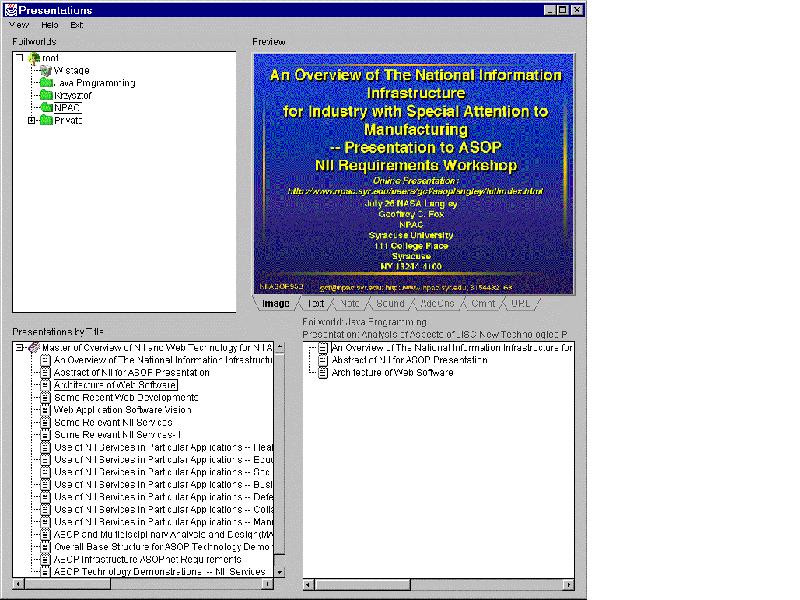Screen dimensions: 800x600
Task: Show the URL tab
Action: [x=520, y=304]
